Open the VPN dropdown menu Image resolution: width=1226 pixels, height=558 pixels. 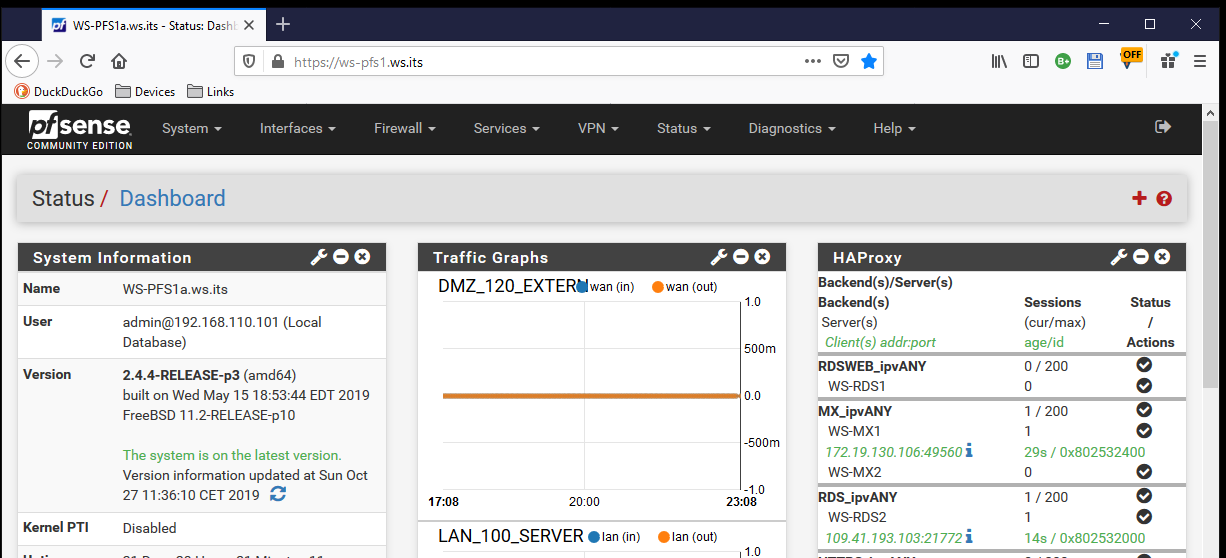[x=598, y=128]
